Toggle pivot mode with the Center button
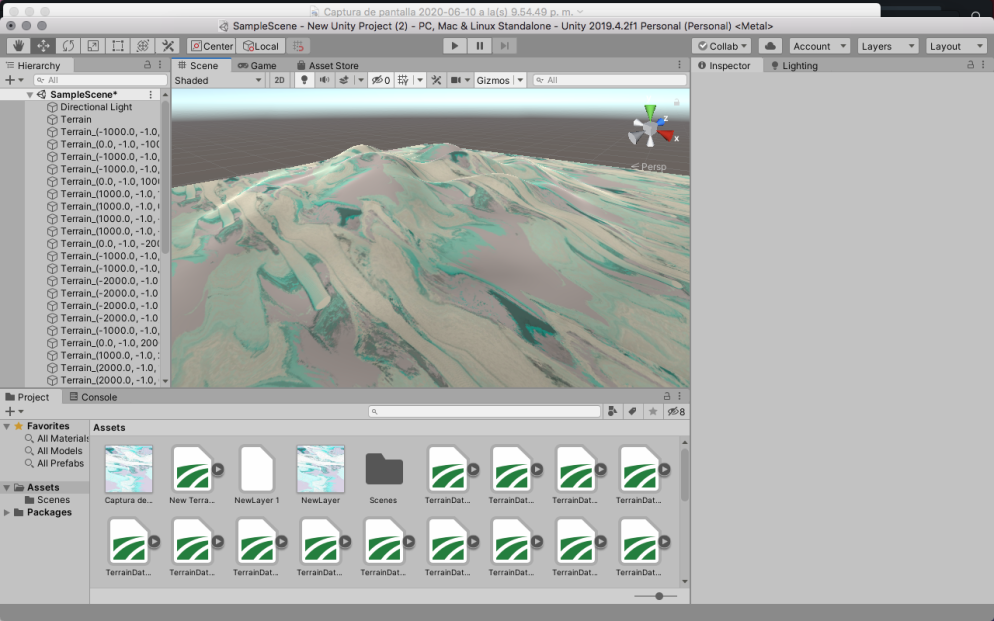 (x=212, y=46)
